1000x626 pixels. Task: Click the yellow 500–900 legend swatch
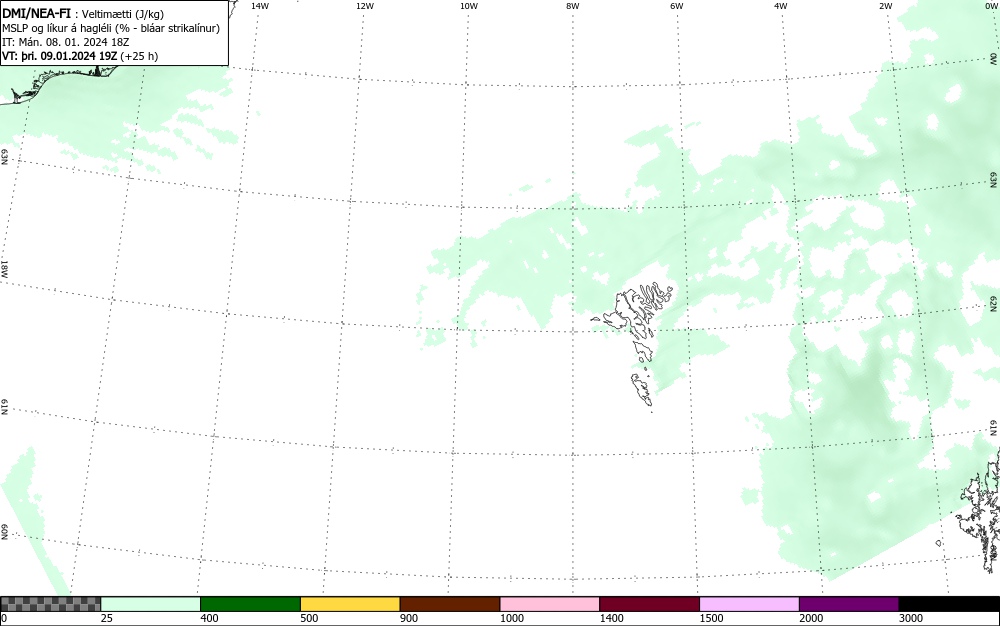(350, 604)
